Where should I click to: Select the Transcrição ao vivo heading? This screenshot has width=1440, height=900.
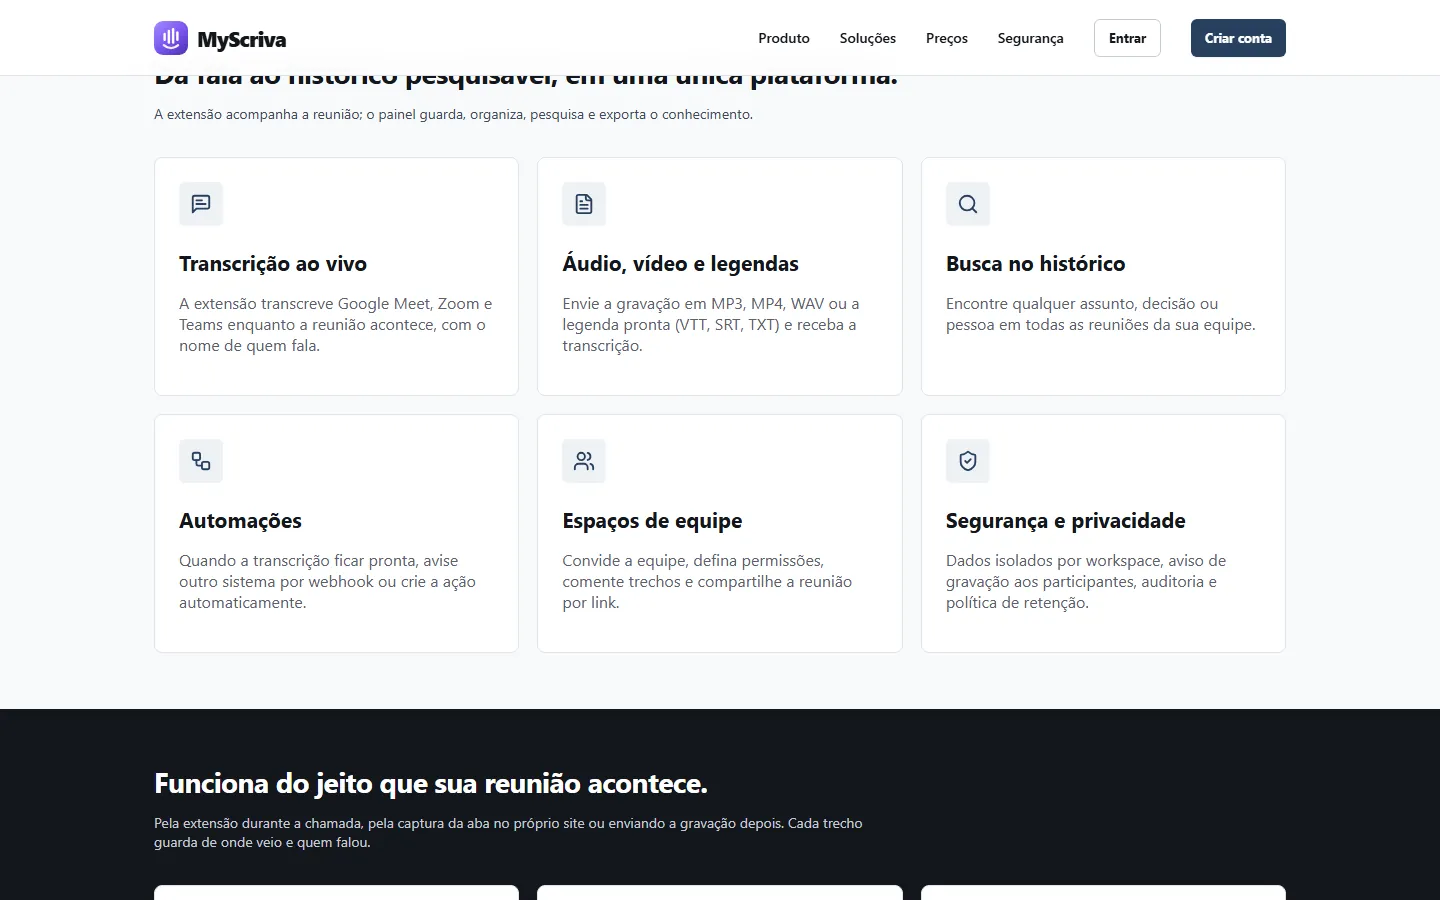click(273, 264)
